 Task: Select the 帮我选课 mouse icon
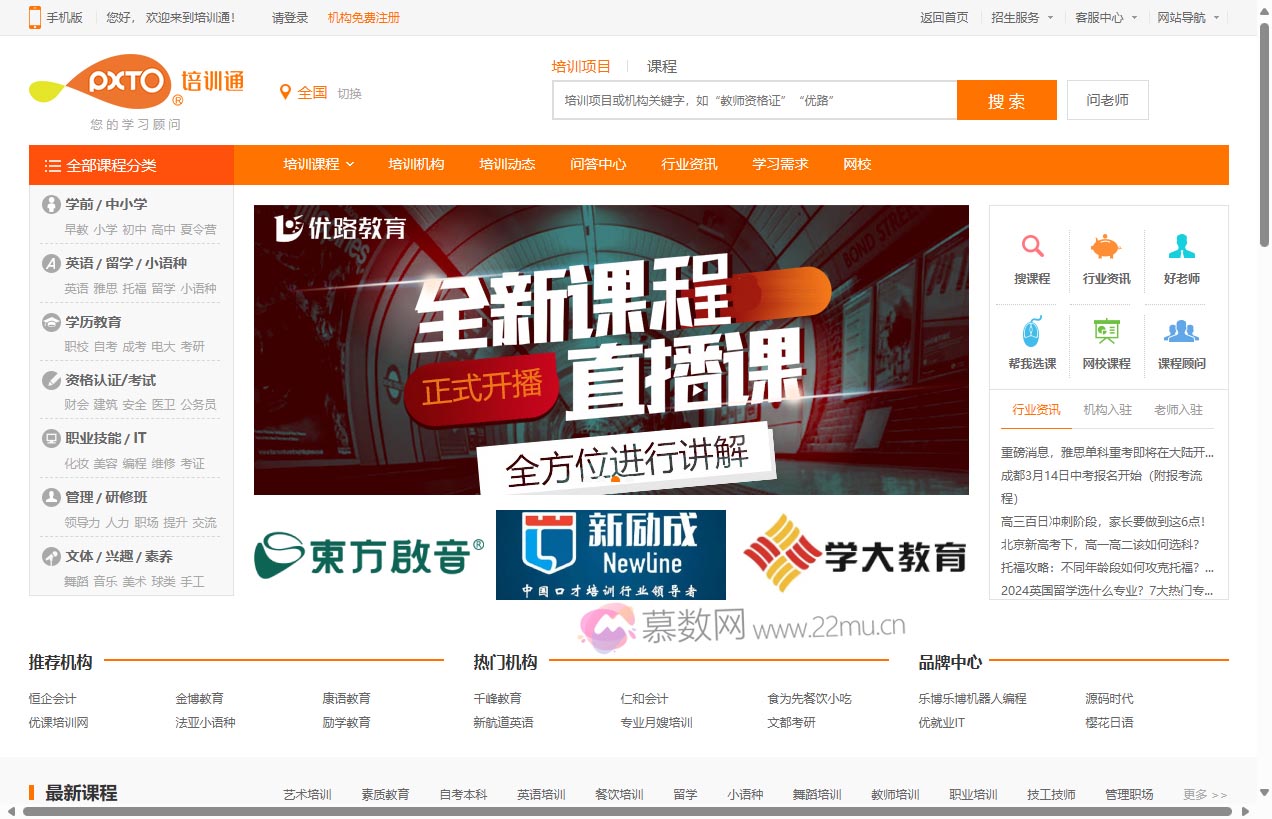1032,331
